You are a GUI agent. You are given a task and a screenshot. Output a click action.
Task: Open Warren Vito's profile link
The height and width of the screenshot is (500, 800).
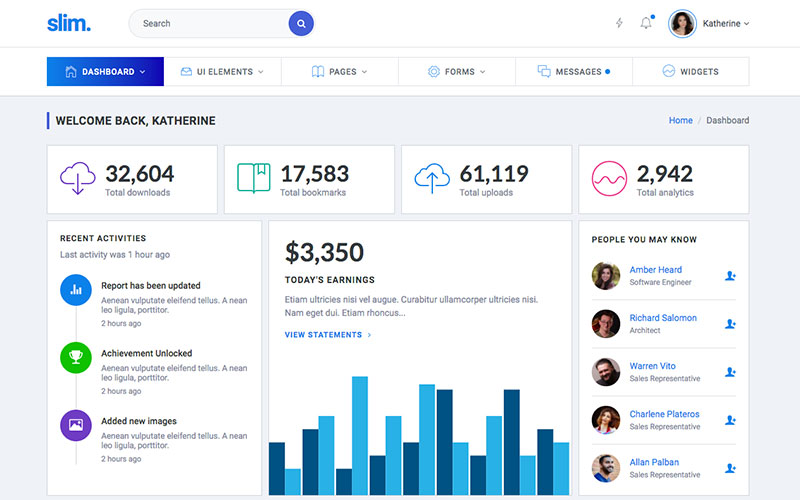coord(652,366)
